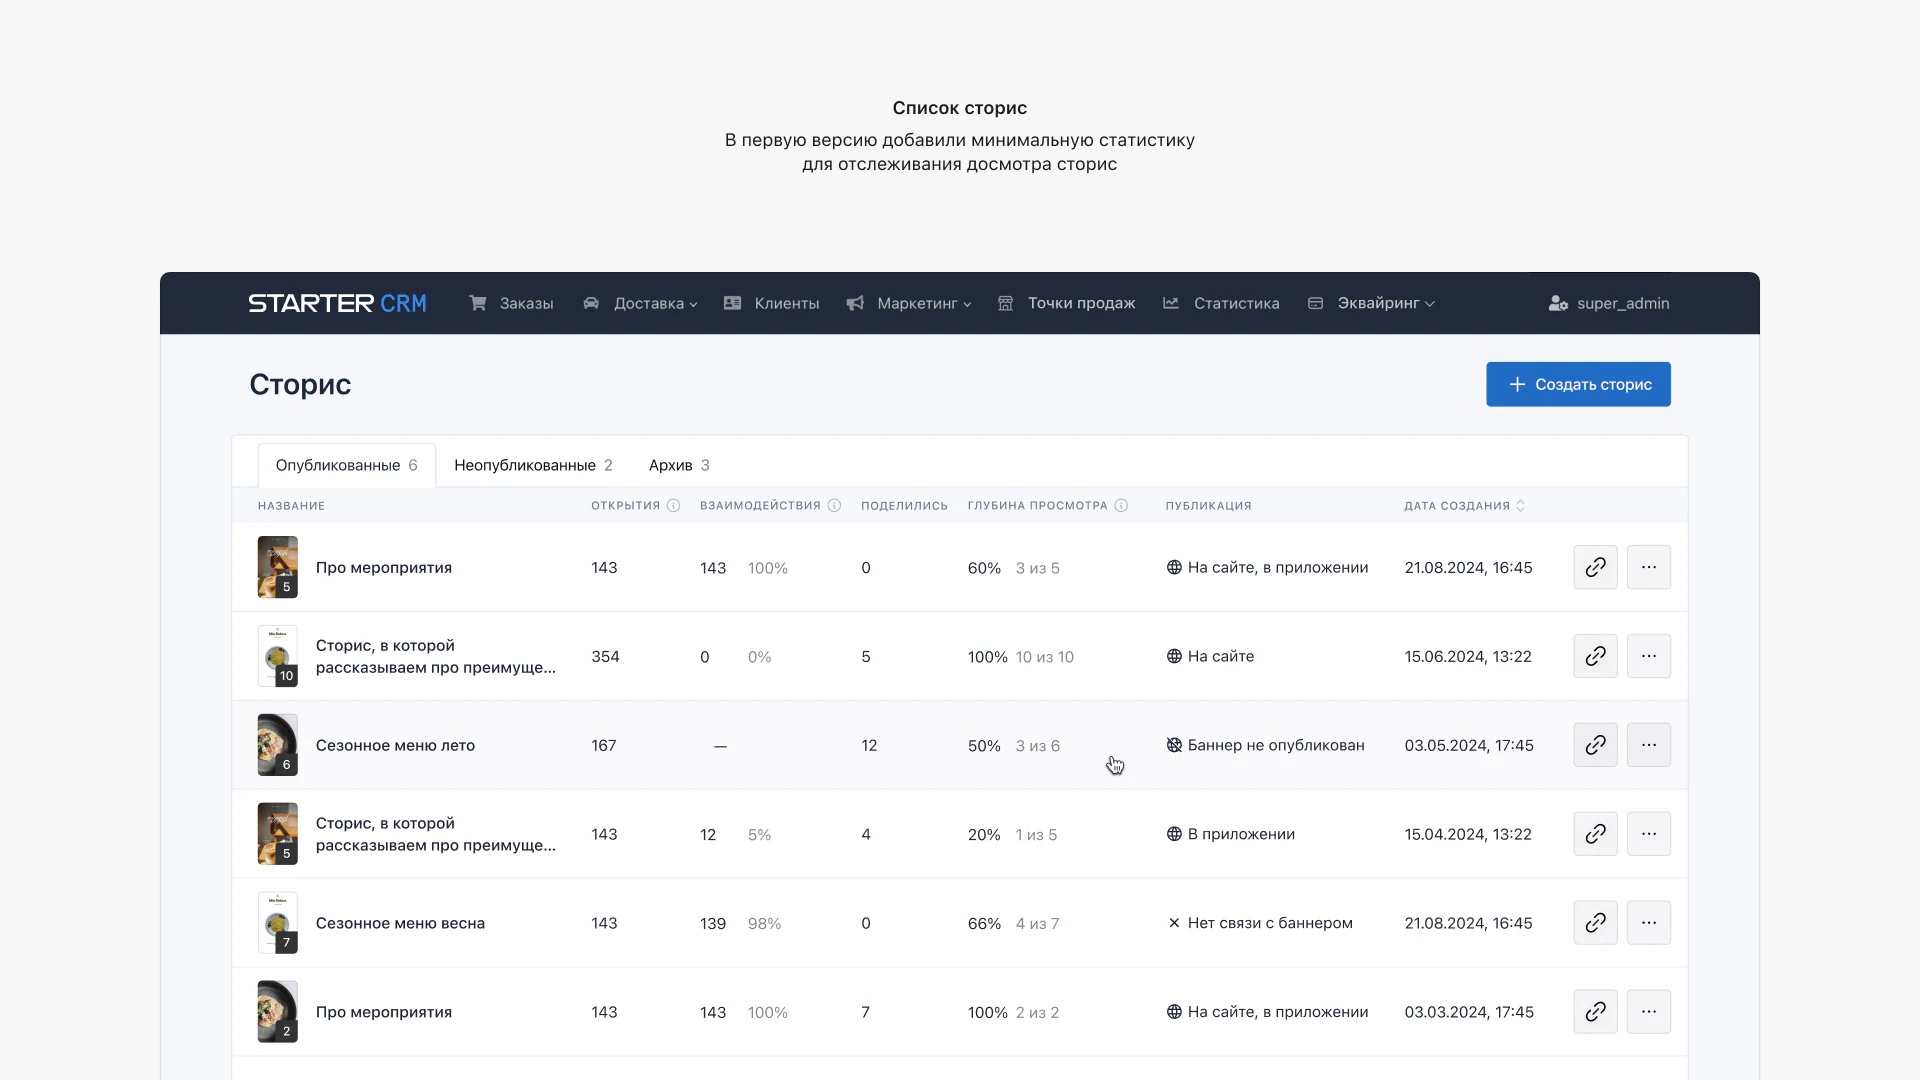Viewport: 1920px width, 1080px height.
Task: Click the super_admin user icon
Action: point(1557,303)
